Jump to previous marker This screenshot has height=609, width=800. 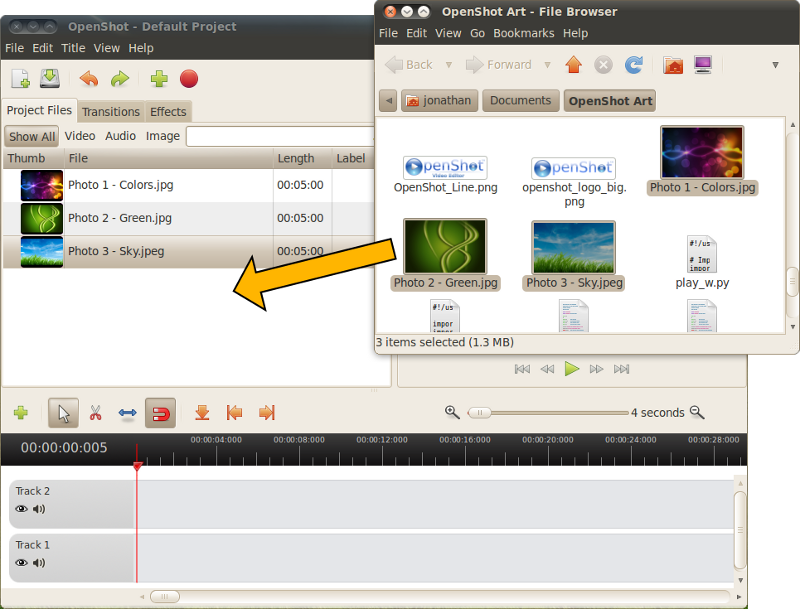[x=234, y=412]
